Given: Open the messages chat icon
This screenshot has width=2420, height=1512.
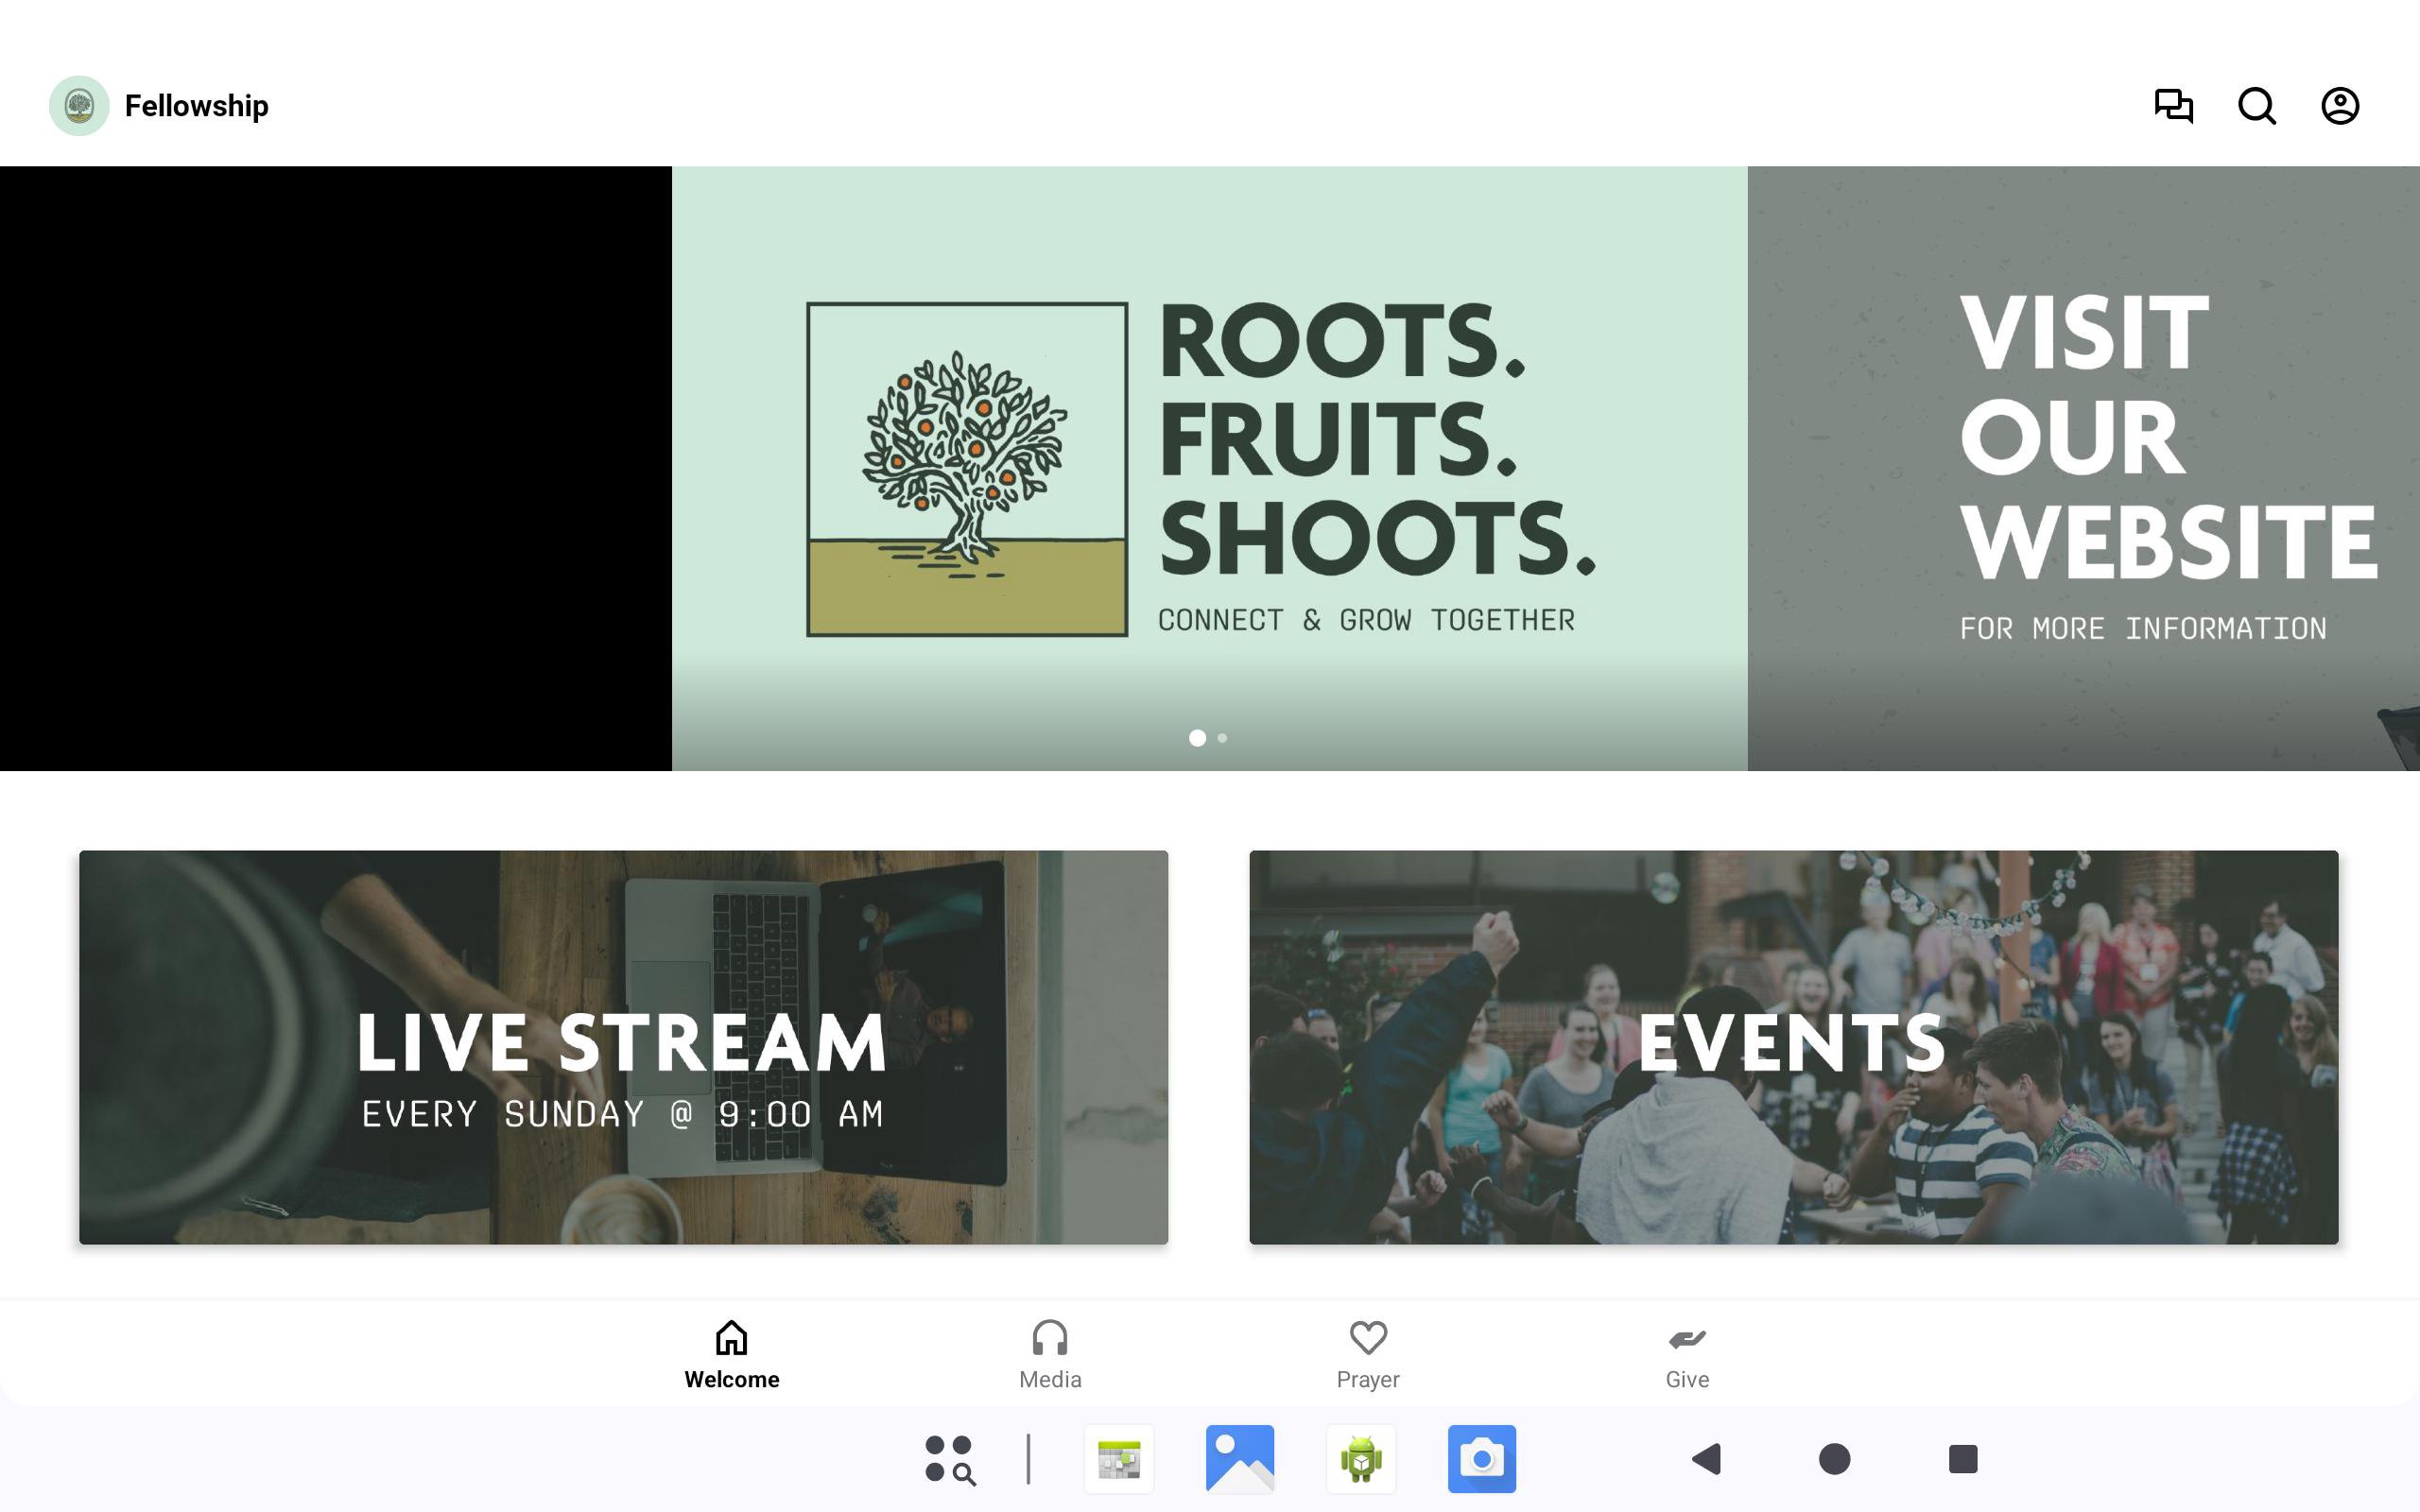Looking at the screenshot, I should (x=2173, y=105).
